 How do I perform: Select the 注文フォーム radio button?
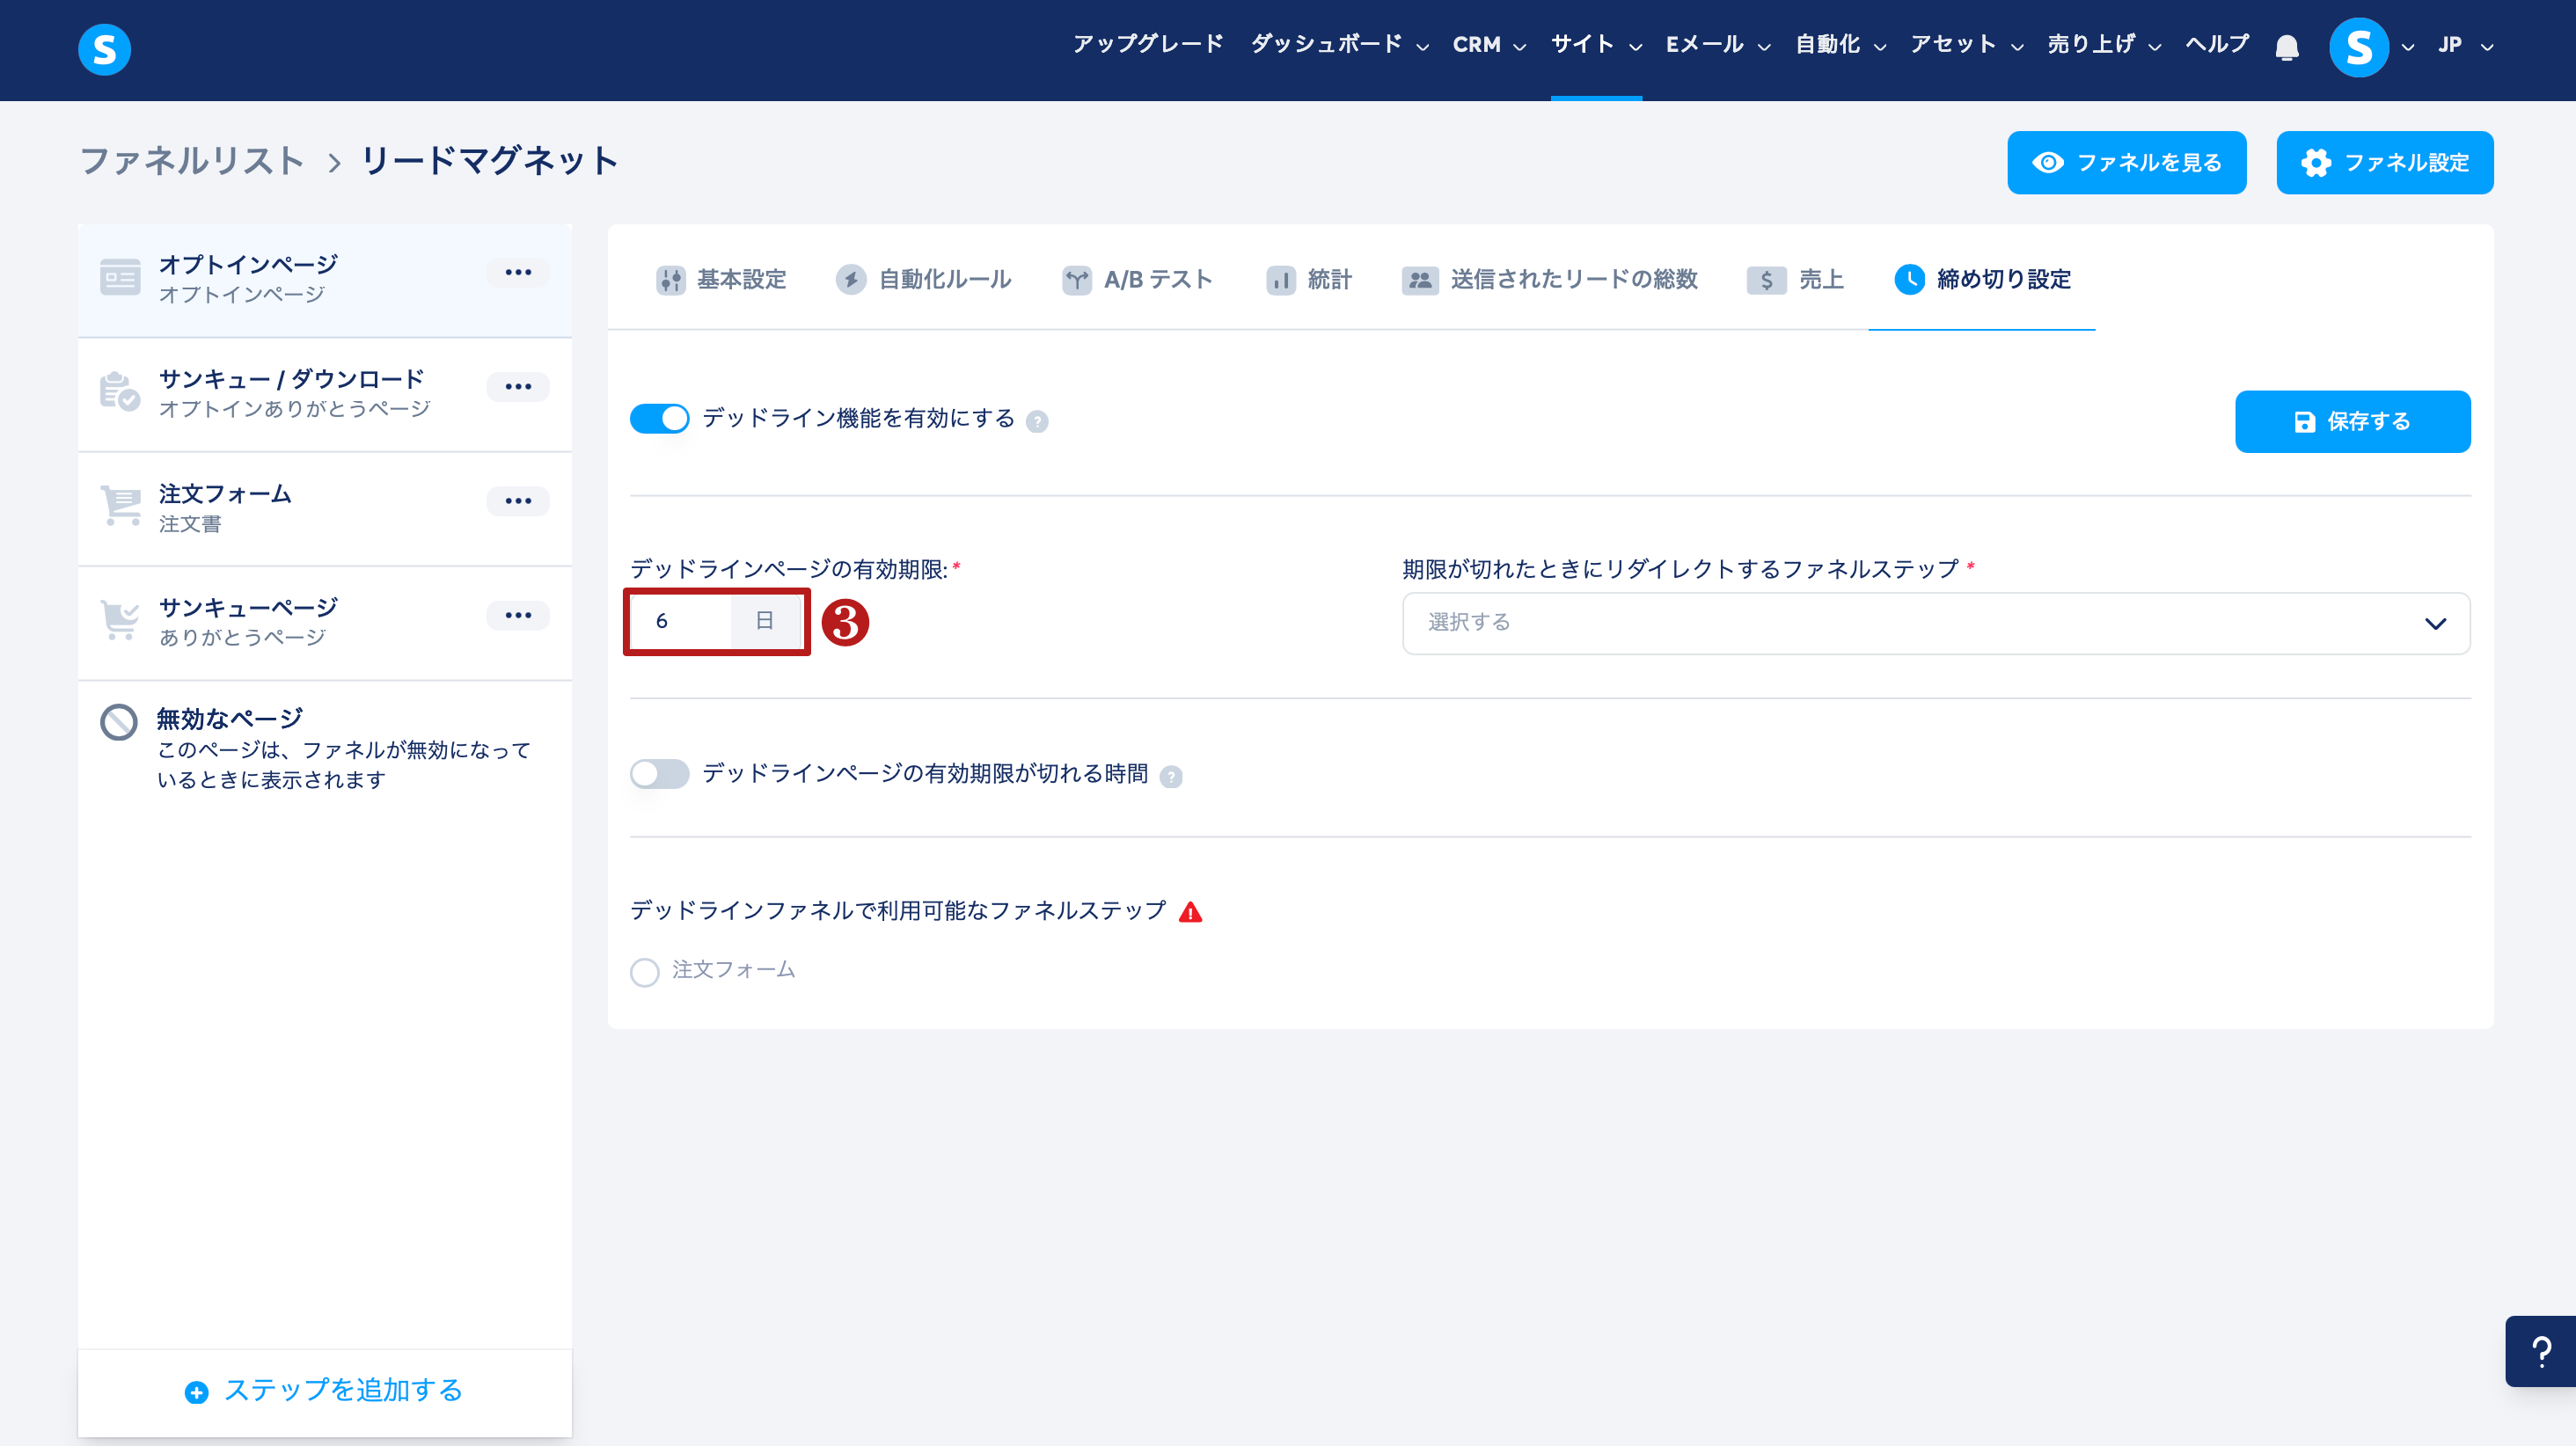pyautogui.click(x=645, y=972)
